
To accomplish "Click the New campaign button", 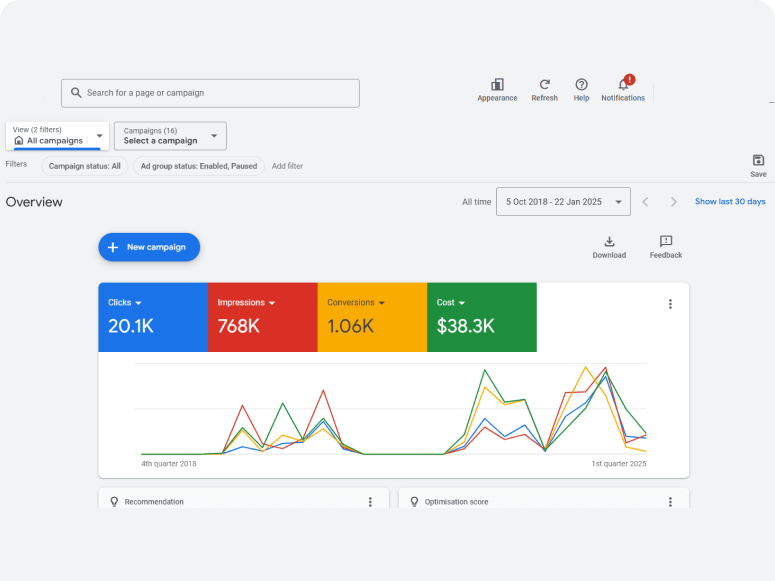I will pos(149,247).
